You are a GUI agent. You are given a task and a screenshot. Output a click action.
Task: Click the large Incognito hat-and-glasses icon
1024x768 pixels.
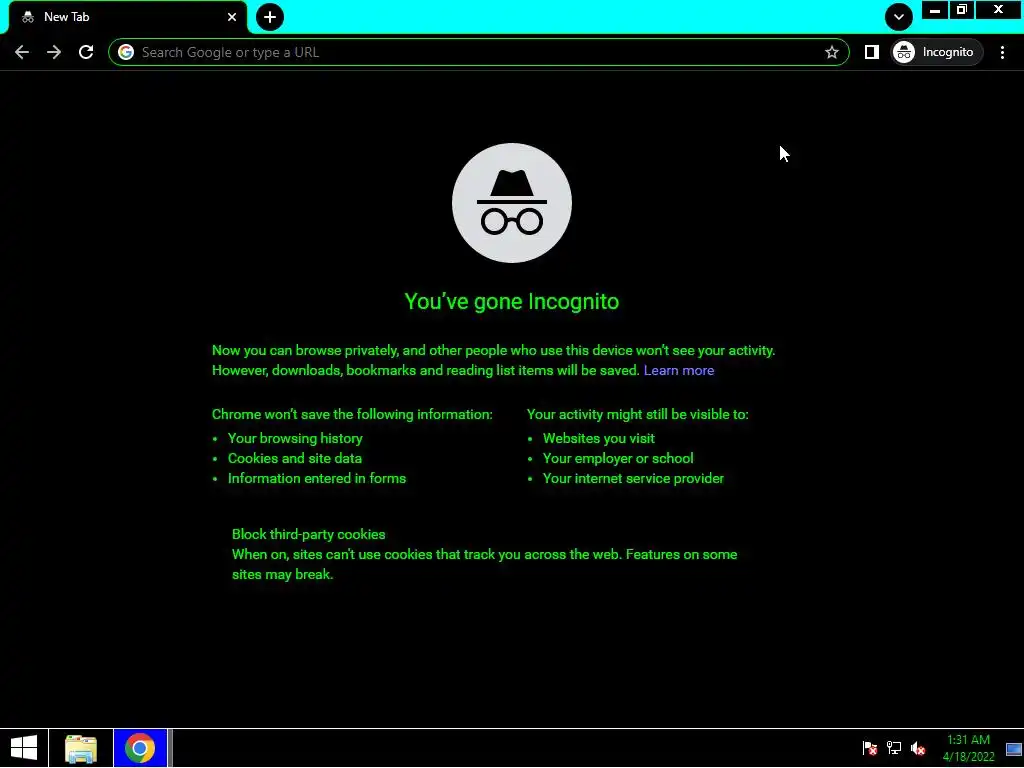512,203
